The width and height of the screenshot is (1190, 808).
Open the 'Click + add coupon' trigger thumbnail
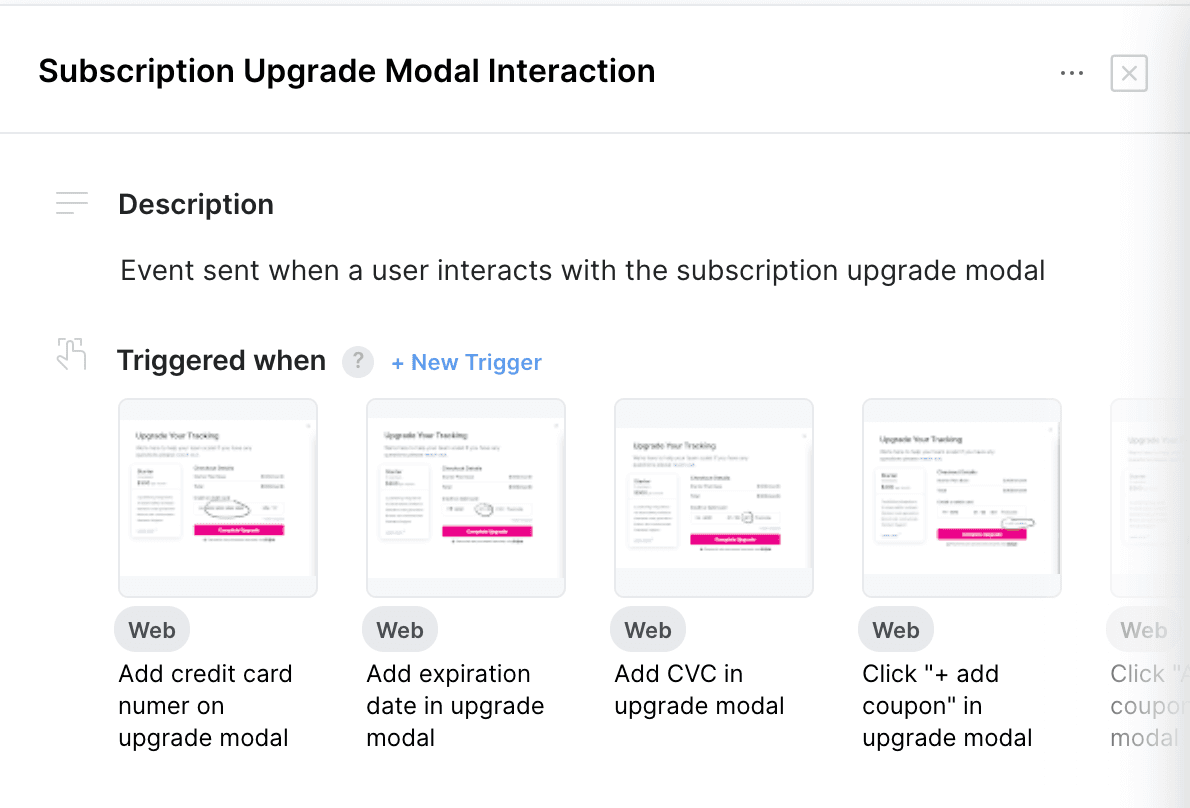coord(961,497)
